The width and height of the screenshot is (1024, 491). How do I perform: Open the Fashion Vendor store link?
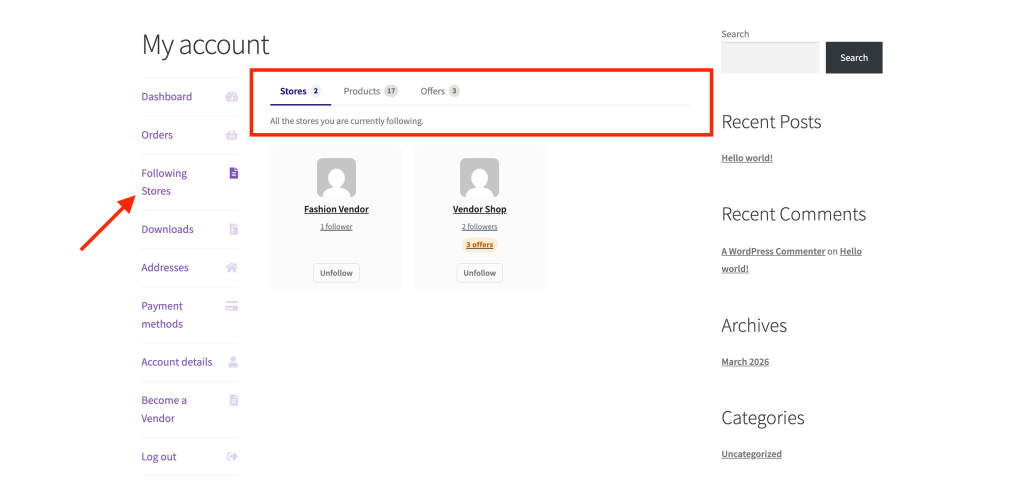pyautogui.click(x=336, y=210)
